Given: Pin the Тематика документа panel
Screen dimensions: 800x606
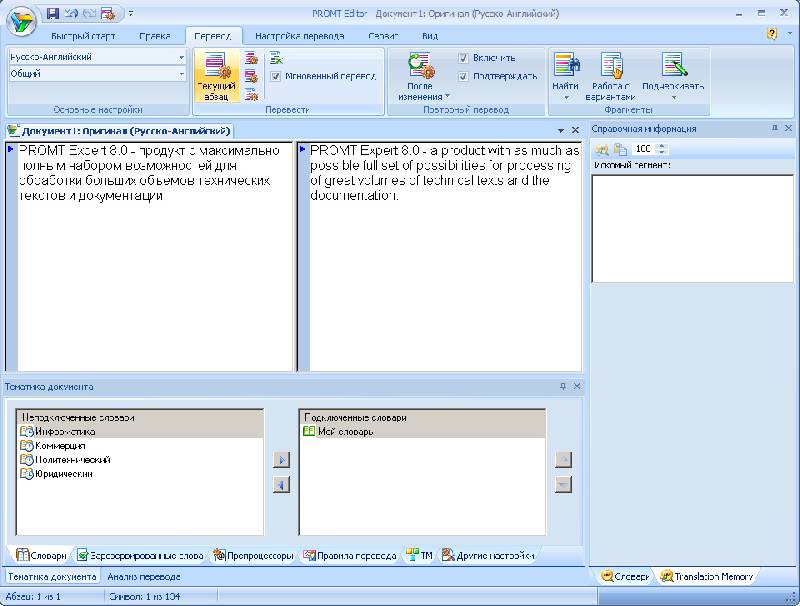Looking at the screenshot, I should (x=563, y=386).
